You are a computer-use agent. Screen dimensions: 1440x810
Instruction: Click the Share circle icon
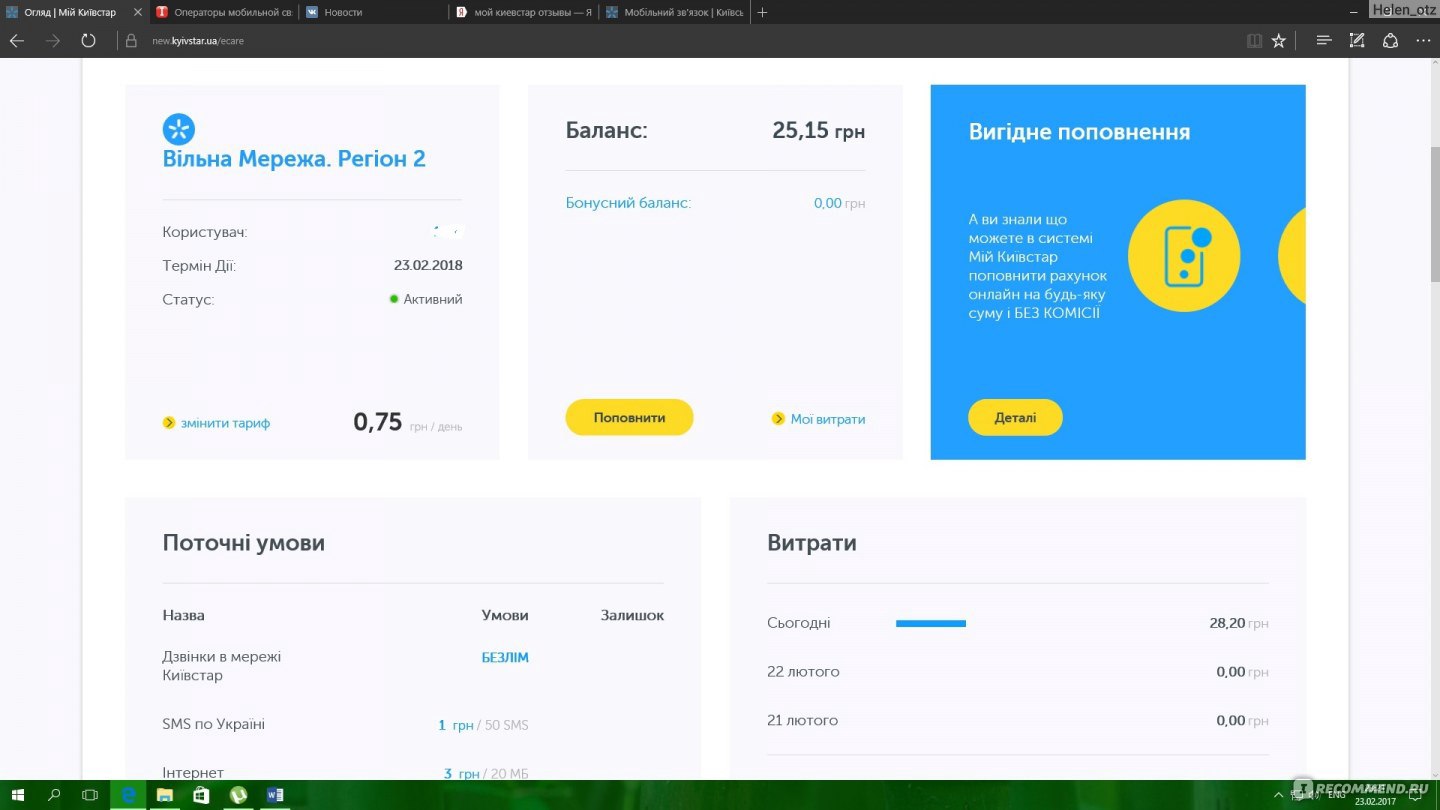click(1390, 41)
